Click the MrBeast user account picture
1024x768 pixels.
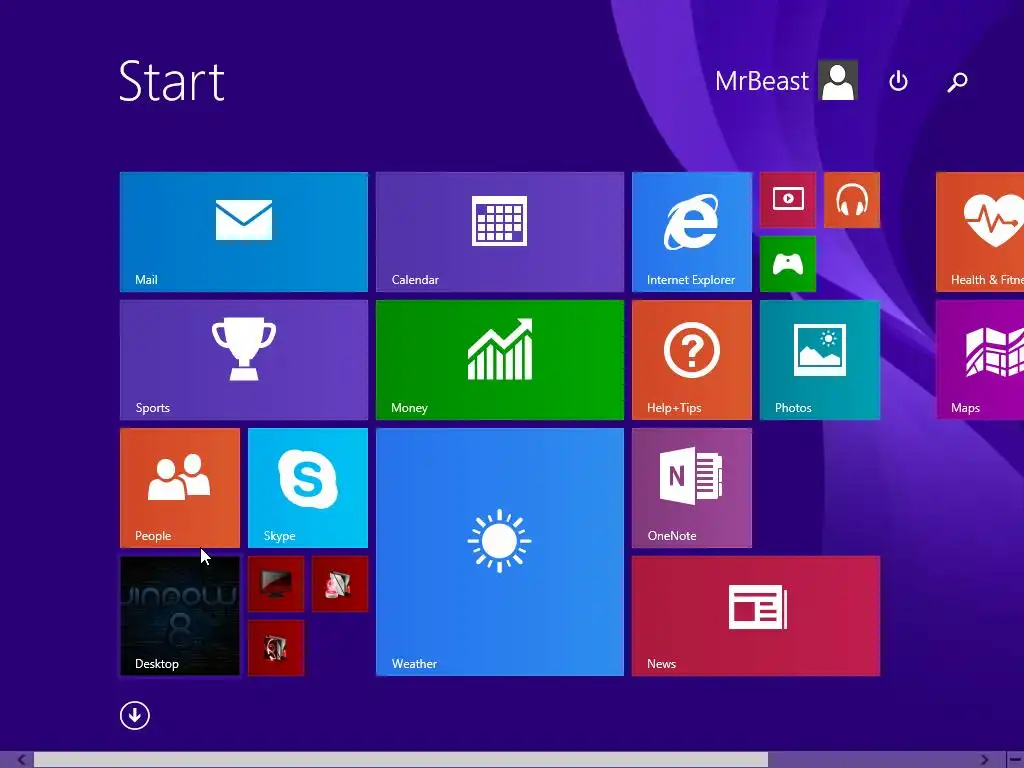pos(838,80)
